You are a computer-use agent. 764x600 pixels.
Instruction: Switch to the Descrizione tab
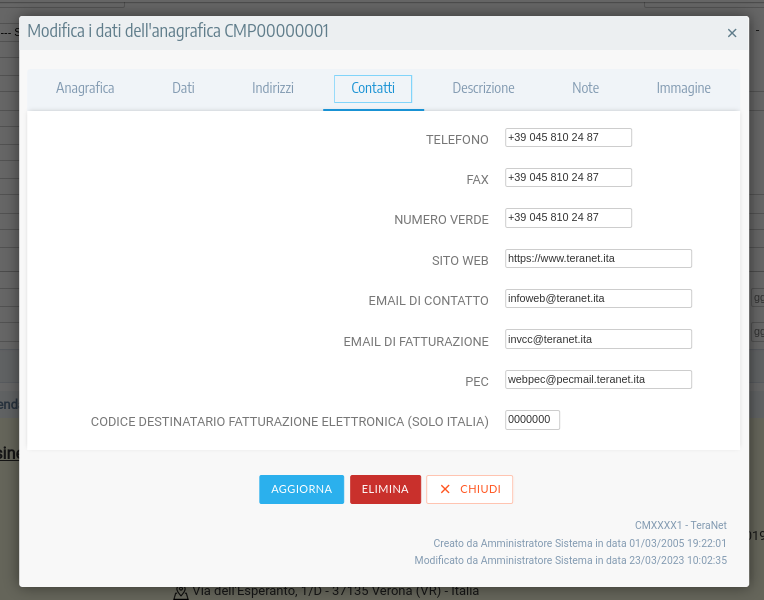tap(483, 88)
